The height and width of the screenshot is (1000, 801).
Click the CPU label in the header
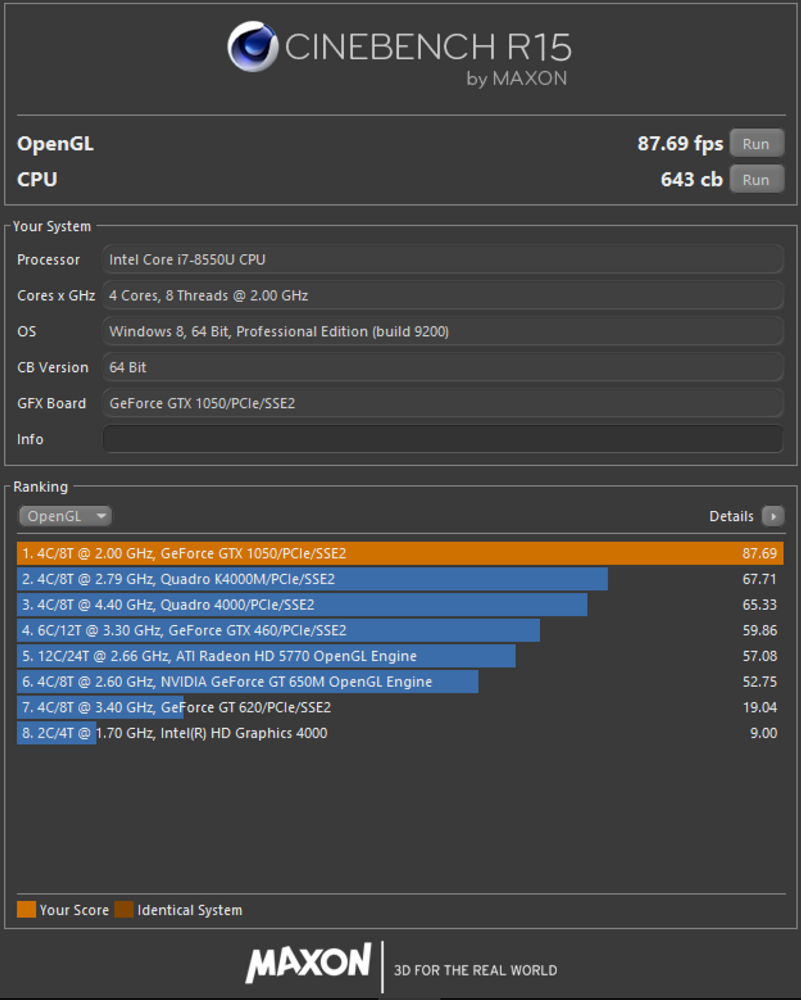click(37, 179)
